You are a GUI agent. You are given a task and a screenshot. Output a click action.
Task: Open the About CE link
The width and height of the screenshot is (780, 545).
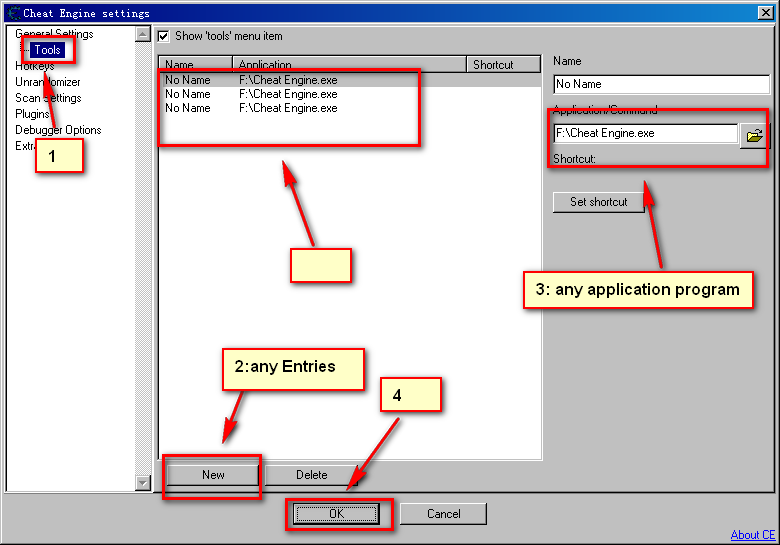tap(752, 535)
